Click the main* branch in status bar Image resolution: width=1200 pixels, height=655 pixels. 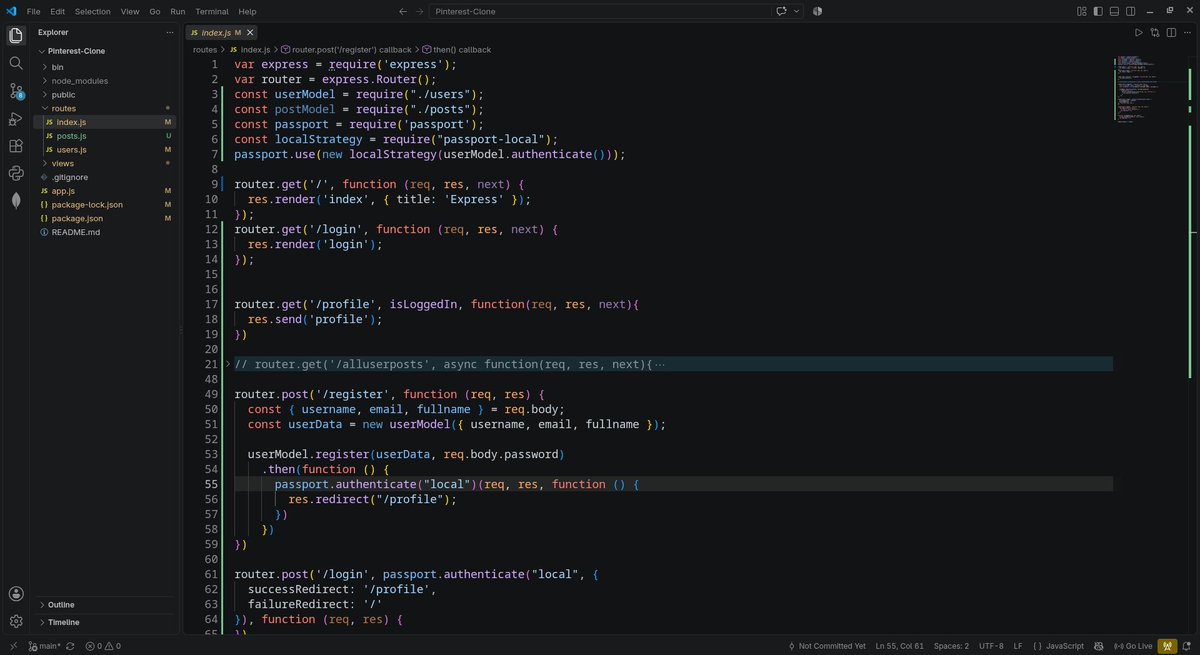[x=45, y=646]
